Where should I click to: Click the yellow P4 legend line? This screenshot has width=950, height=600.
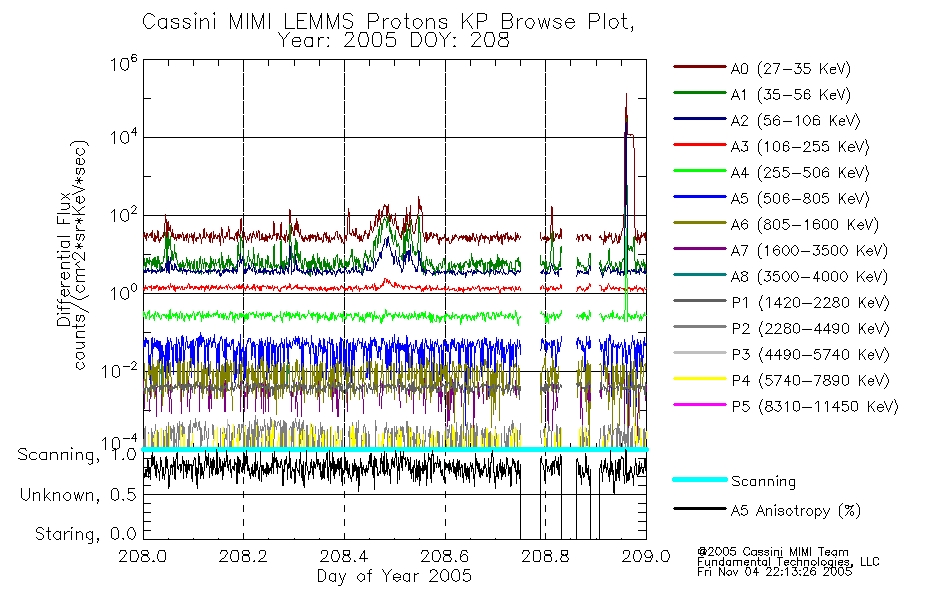click(x=700, y=379)
